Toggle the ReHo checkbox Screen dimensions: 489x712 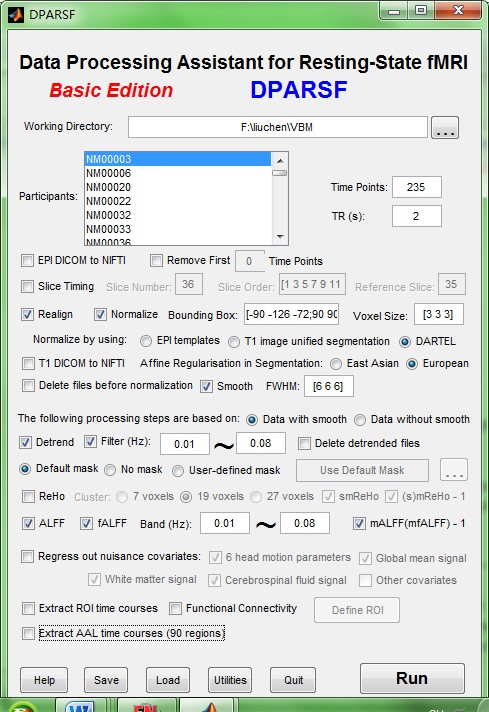tap(28, 496)
